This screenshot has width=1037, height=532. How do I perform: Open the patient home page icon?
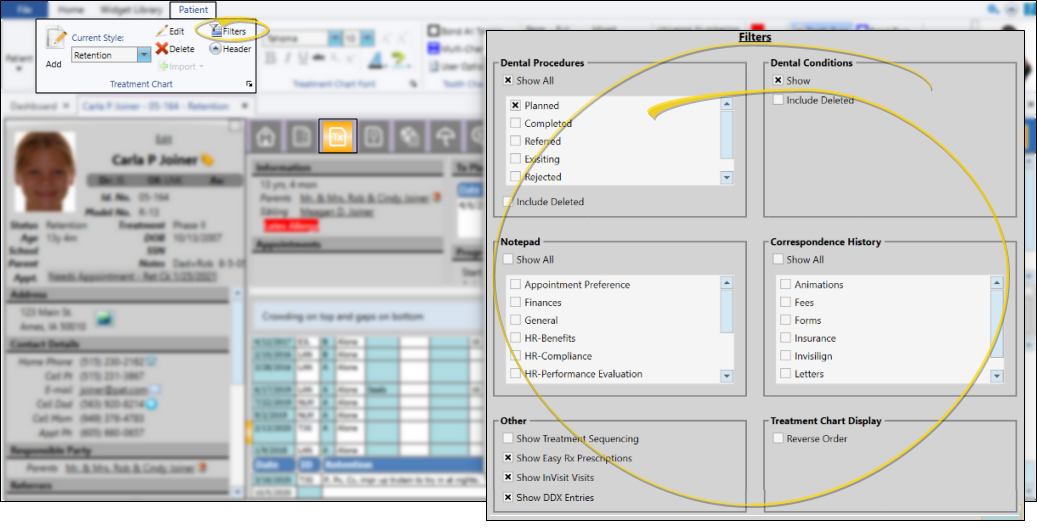click(x=265, y=136)
